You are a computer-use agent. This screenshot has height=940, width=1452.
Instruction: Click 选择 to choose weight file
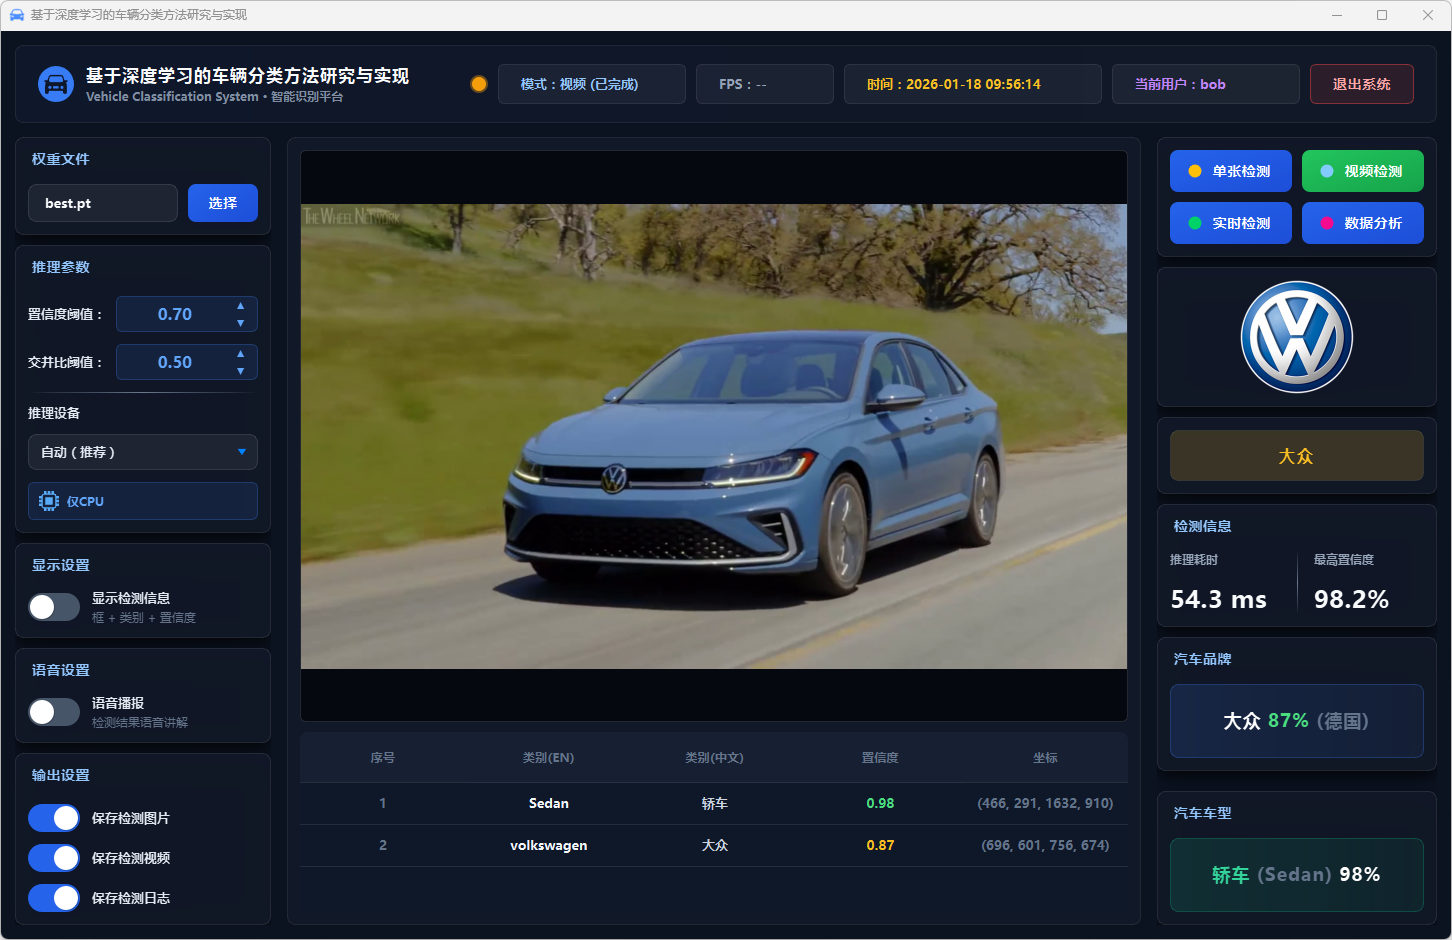(223, 203)
